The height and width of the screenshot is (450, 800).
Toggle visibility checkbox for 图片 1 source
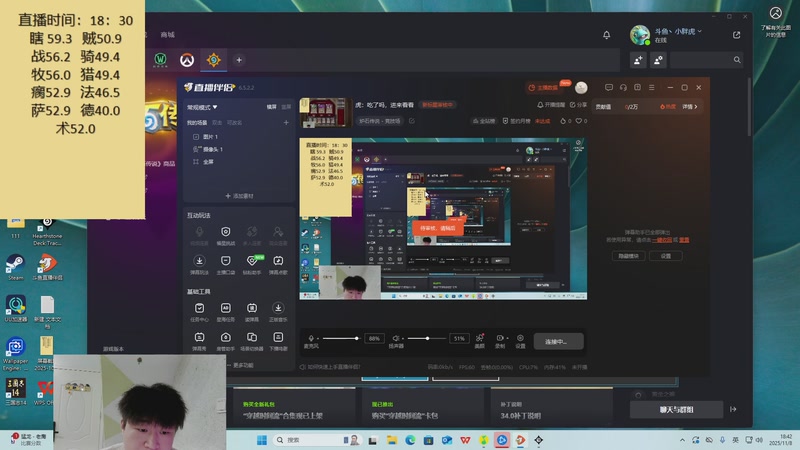(196, 137)
